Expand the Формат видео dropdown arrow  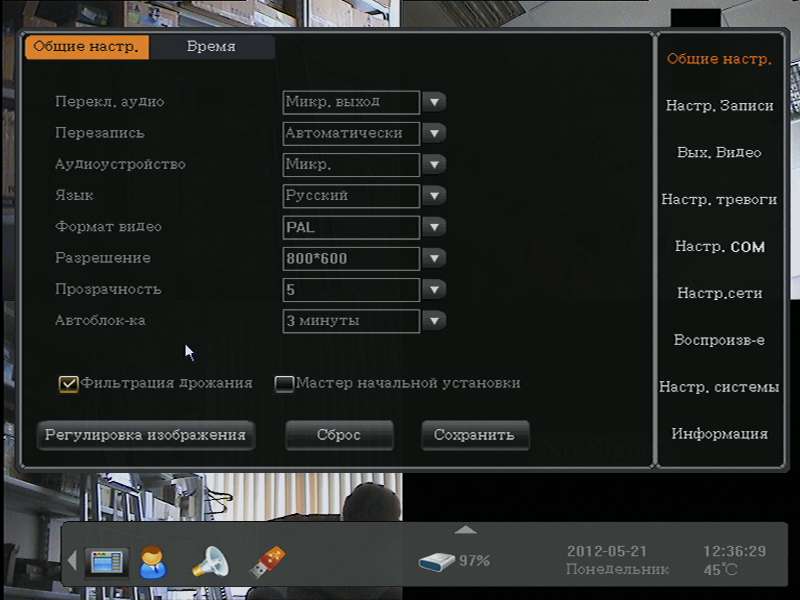tap(434, 227)
